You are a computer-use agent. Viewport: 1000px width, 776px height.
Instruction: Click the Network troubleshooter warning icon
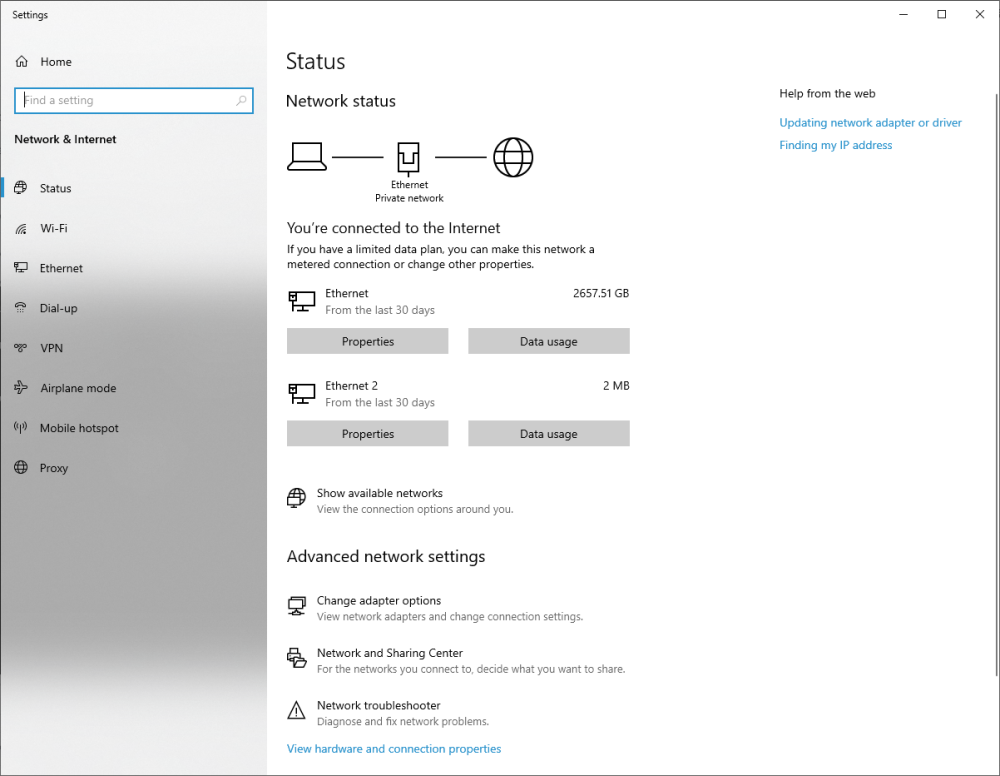click(x=296, y=711)
